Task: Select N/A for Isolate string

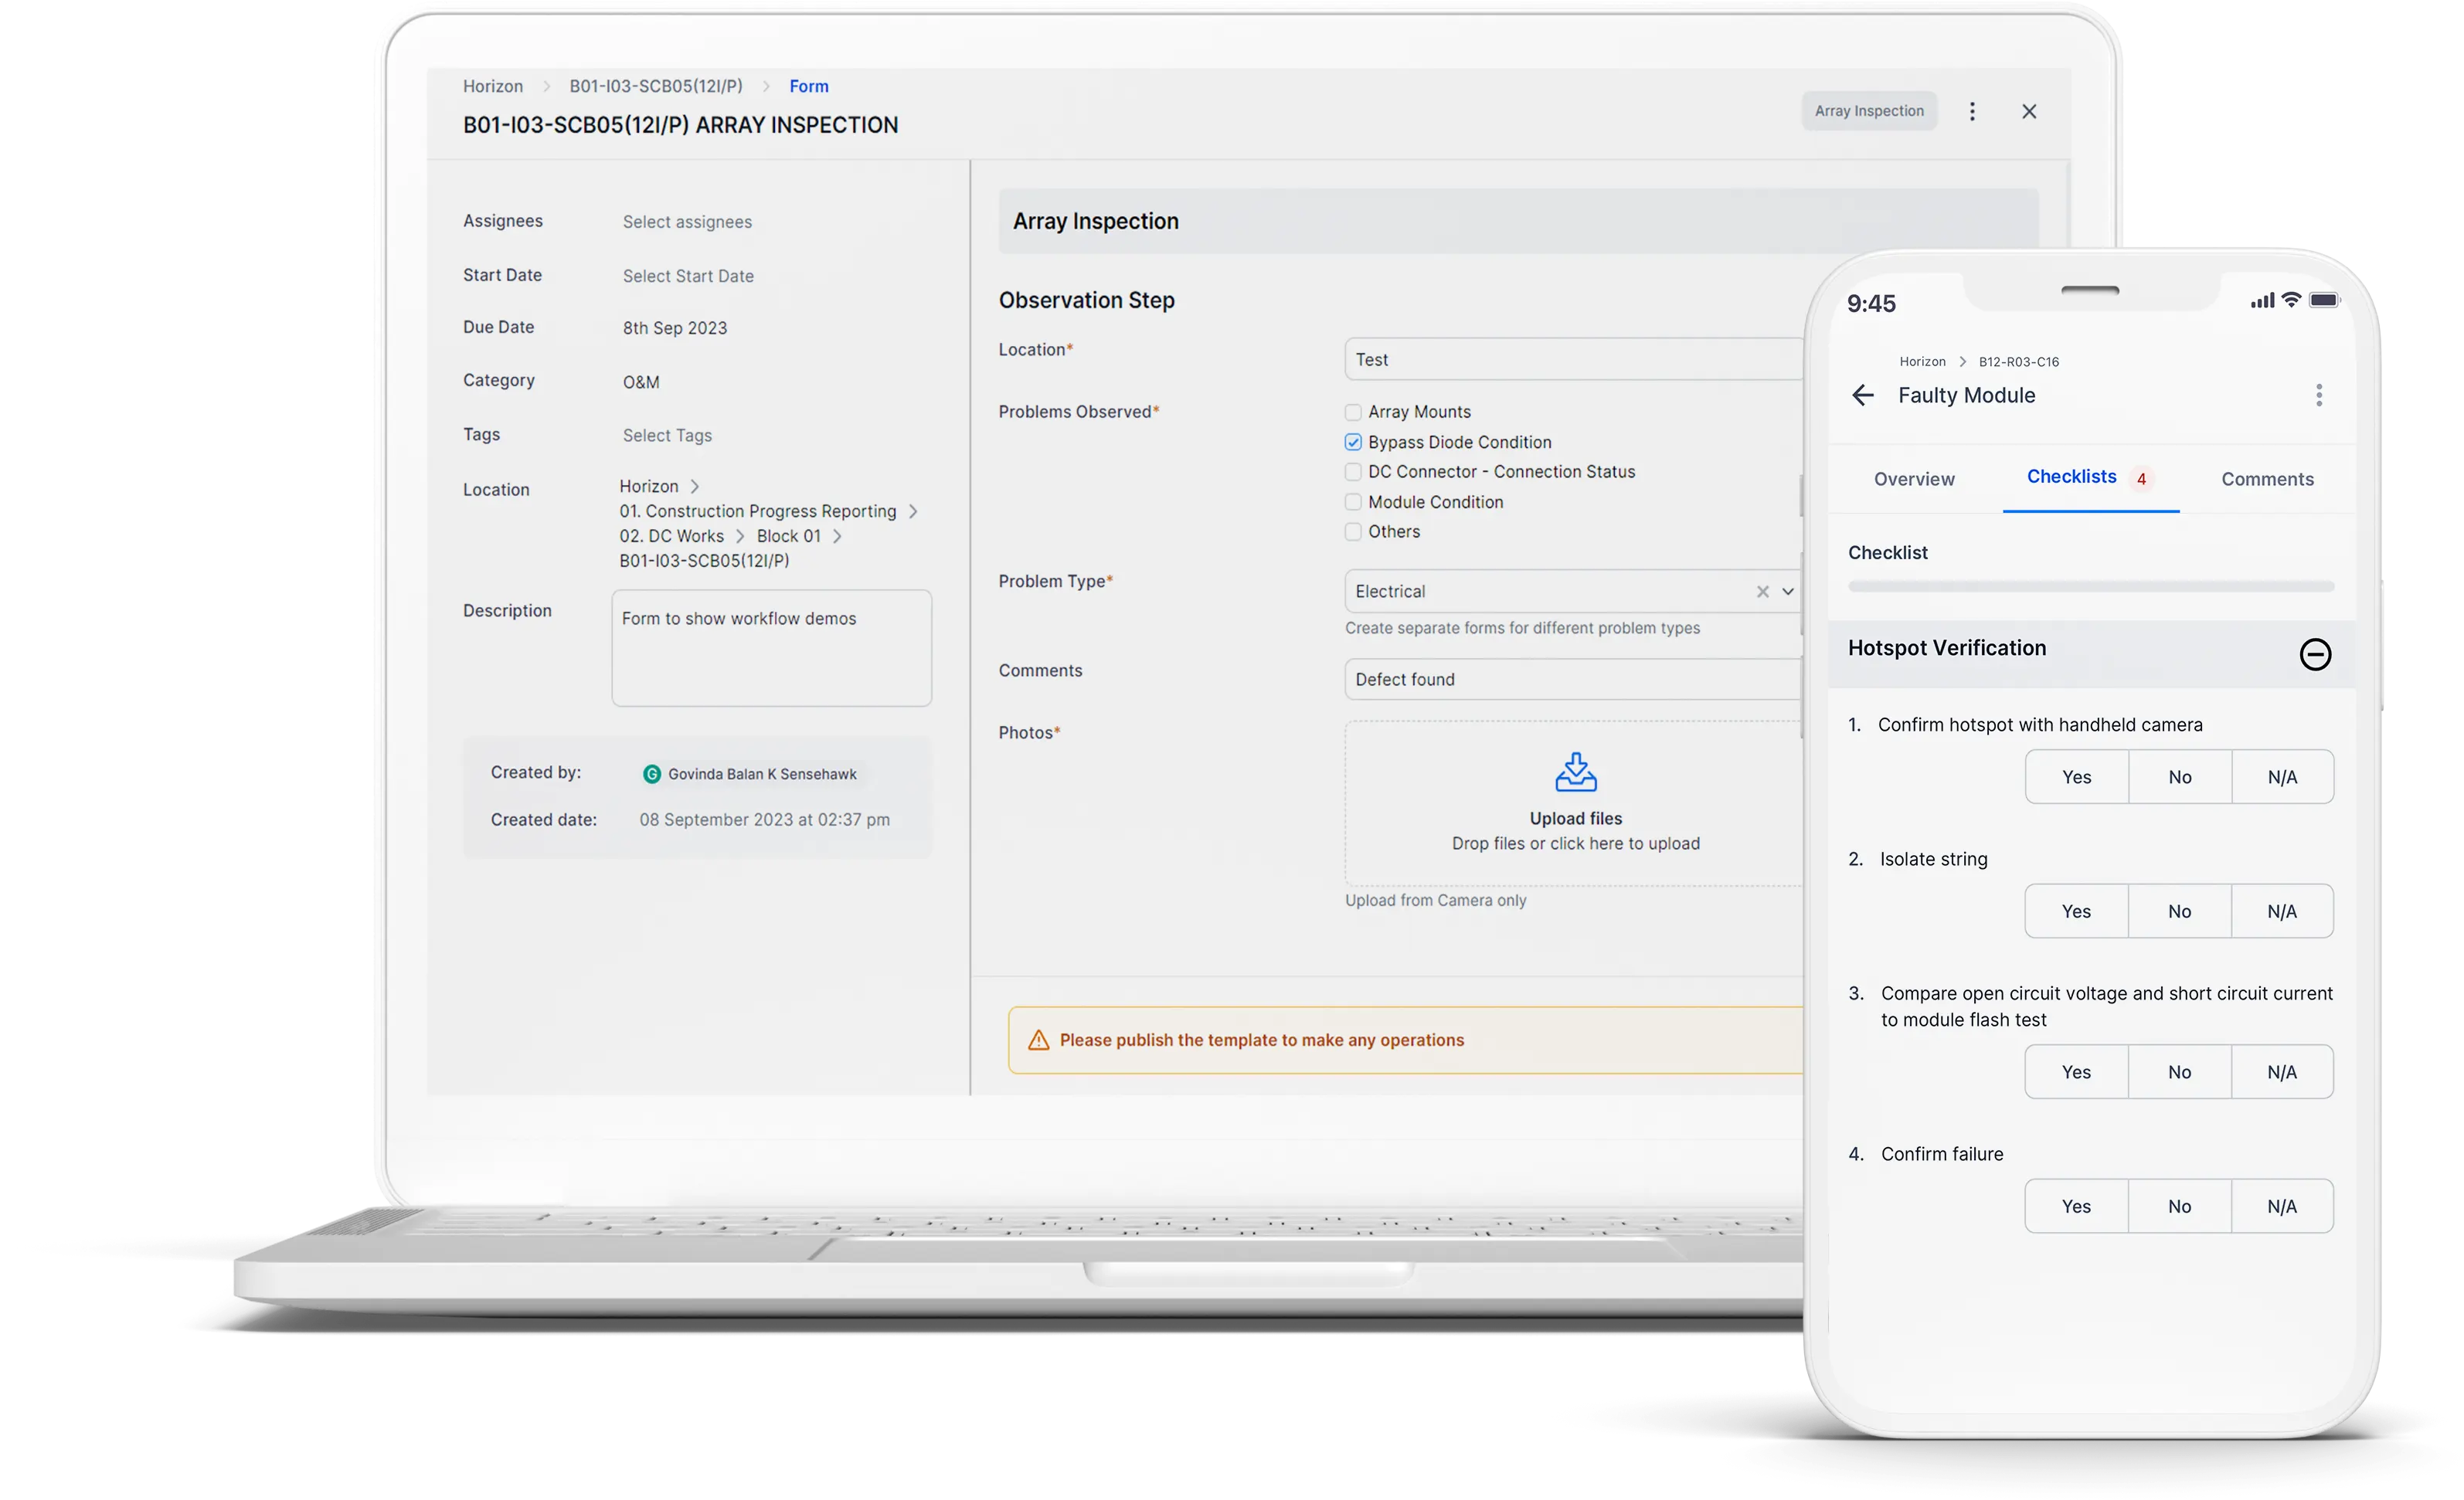Action: (x=2281, y=911)
